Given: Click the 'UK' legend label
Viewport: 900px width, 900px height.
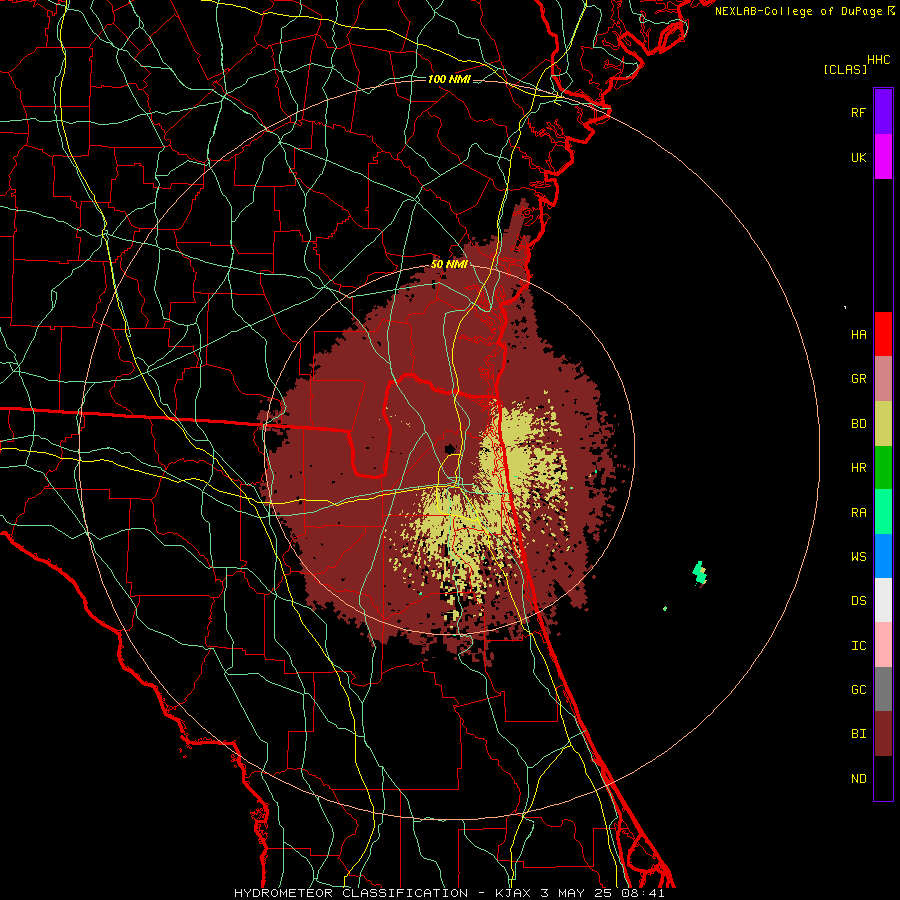Looking at the screenshot, I should coord(858,158).
